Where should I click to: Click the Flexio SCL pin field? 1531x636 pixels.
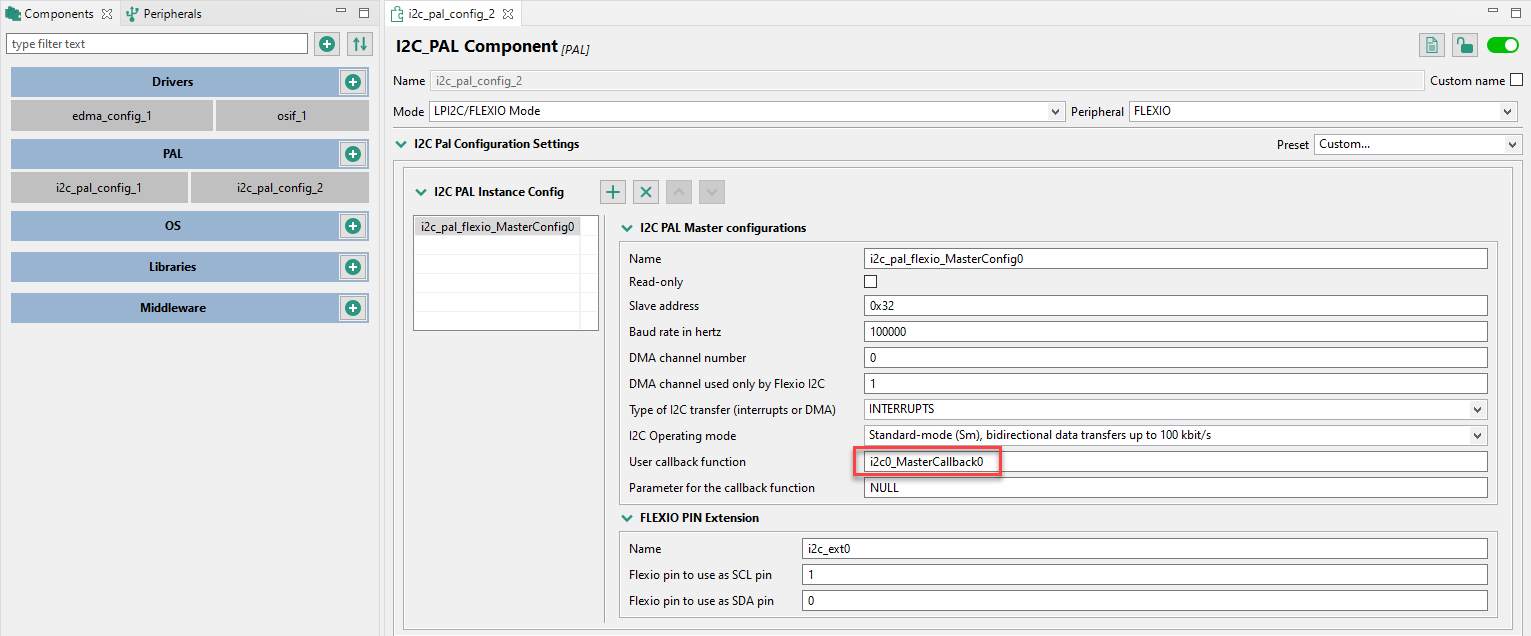[x=1146, y=575]
